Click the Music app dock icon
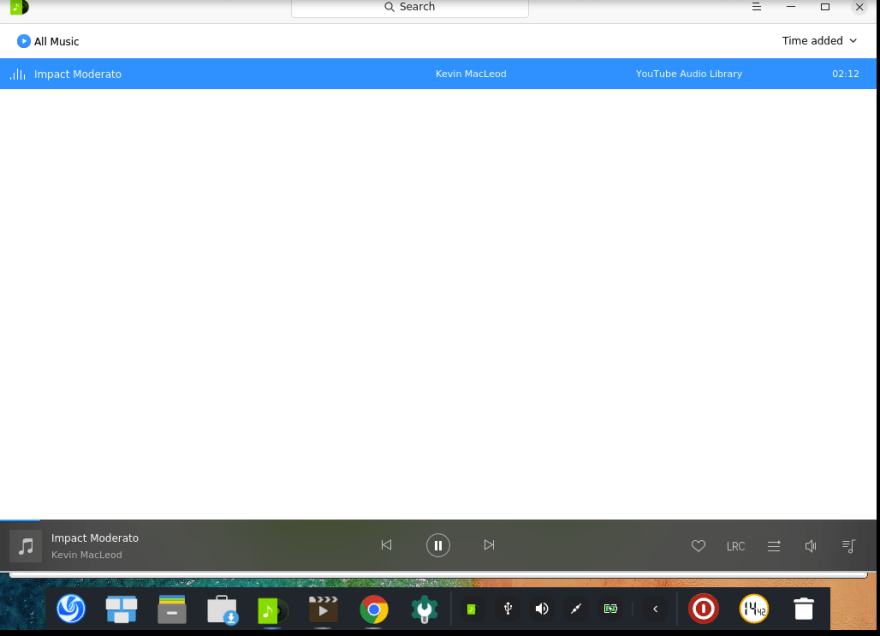 pyautogui.click(x=272, y=610)
